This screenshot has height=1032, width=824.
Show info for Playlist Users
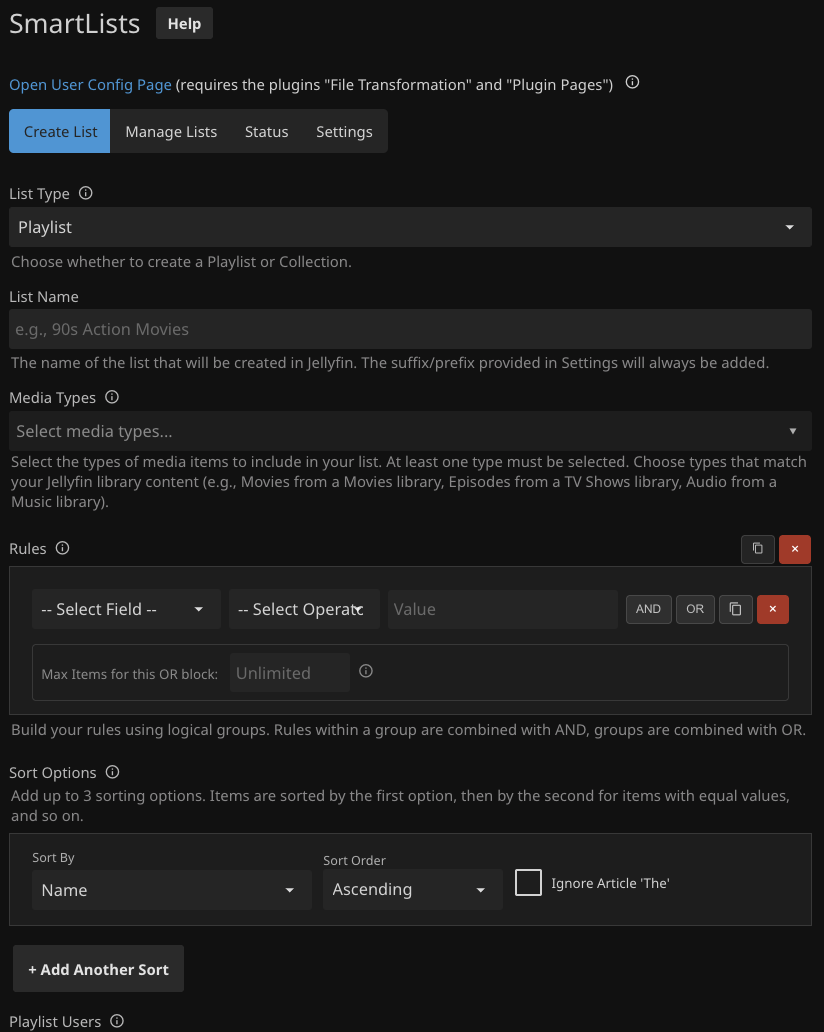(116, 1021)
